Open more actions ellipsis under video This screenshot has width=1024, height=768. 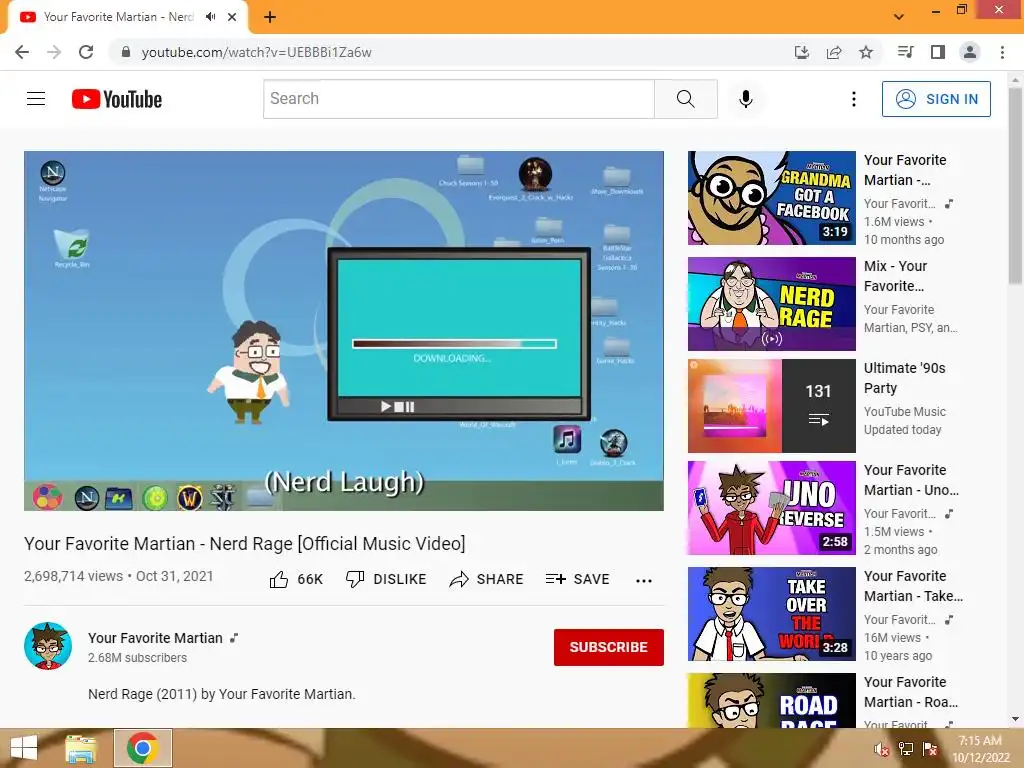(643, 581)
